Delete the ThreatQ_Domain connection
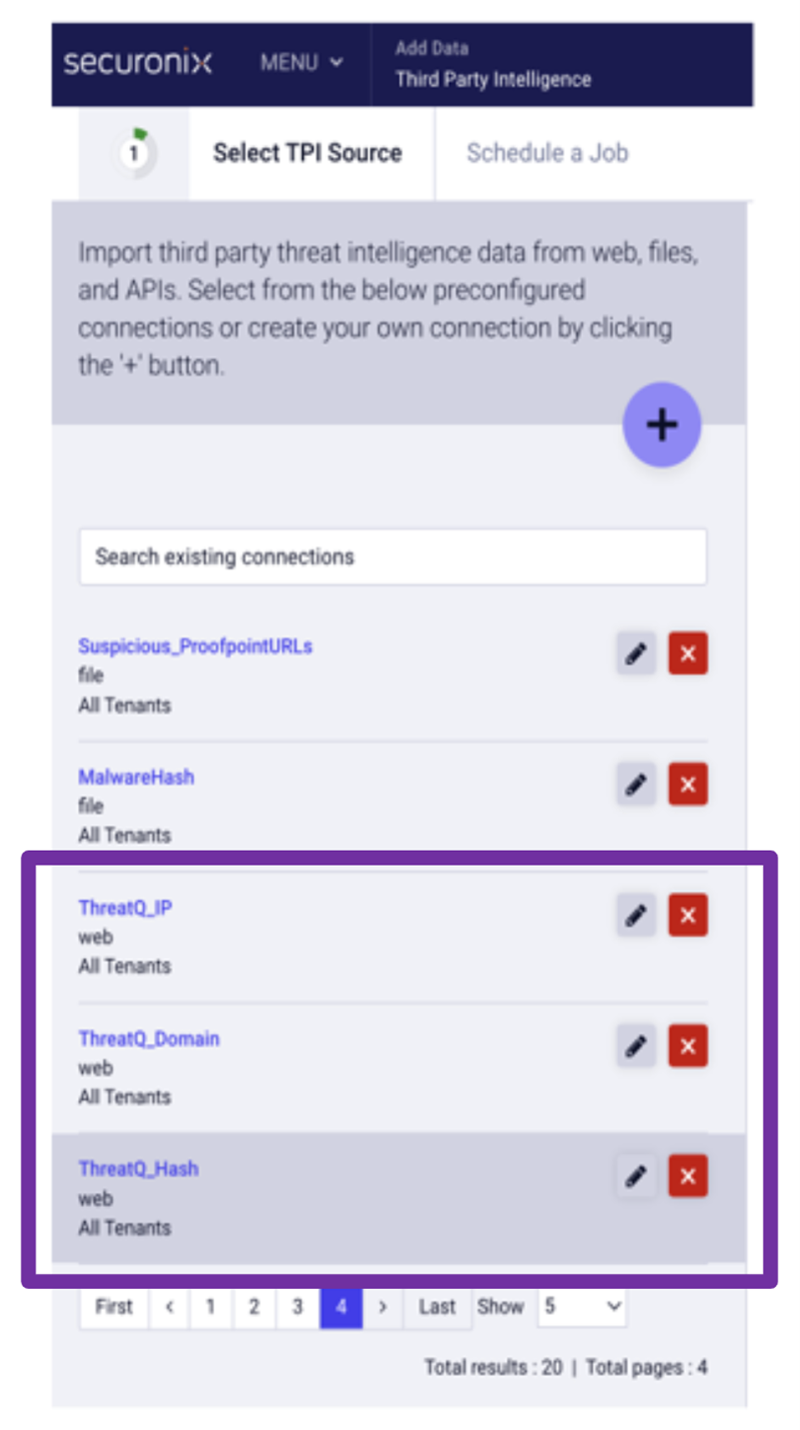Image resolution: width=800 pixels, height=1430 pixels. pos(688,1046)
